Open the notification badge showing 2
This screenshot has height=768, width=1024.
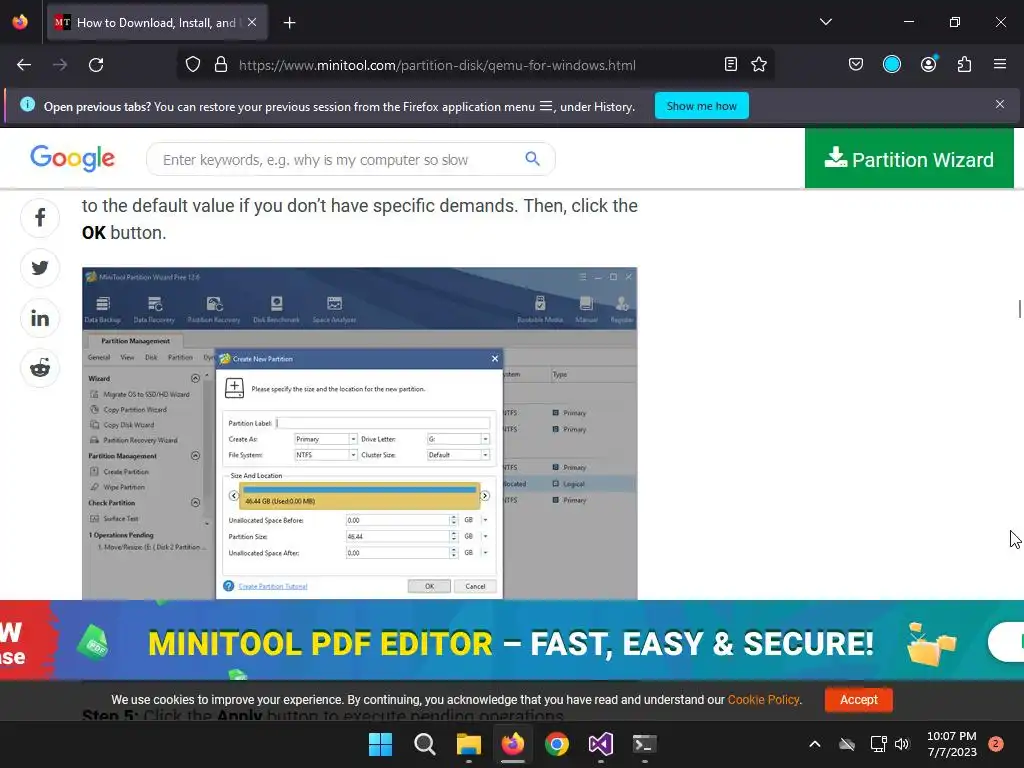(x=996, y=743)
